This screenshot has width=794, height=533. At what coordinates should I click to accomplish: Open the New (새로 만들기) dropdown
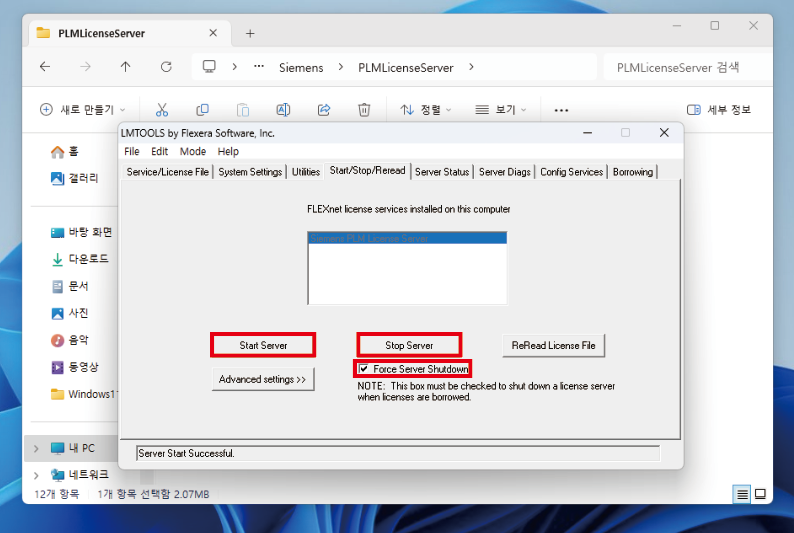(x=82, y=110)
